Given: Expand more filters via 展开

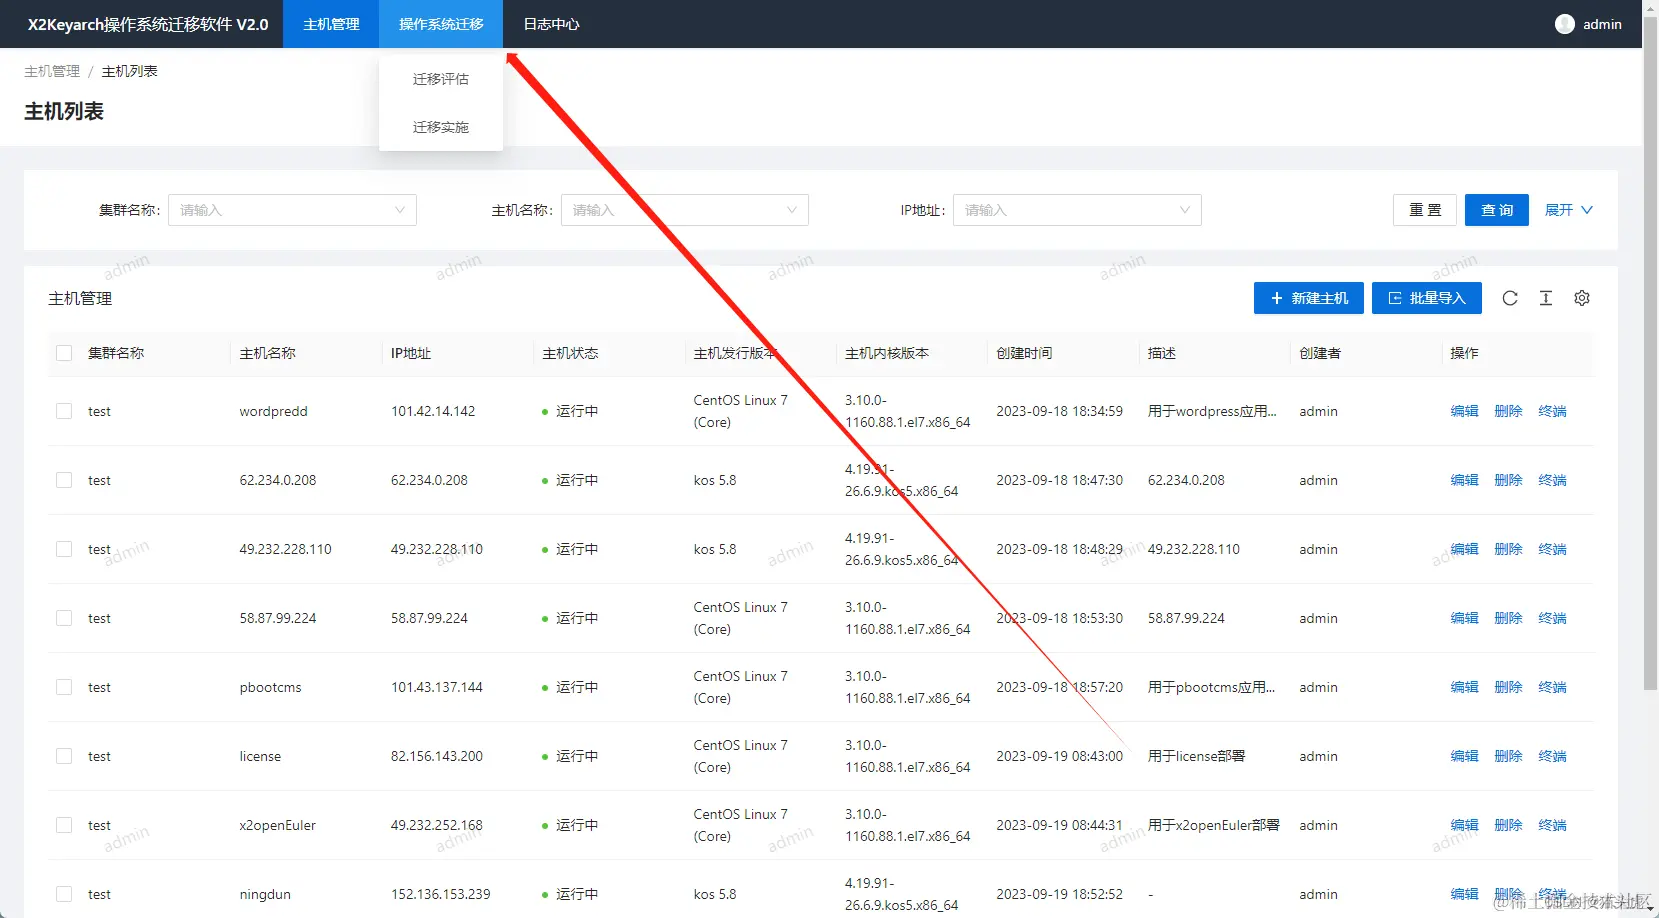Looking at the screenshot, I should point(1568,210).
